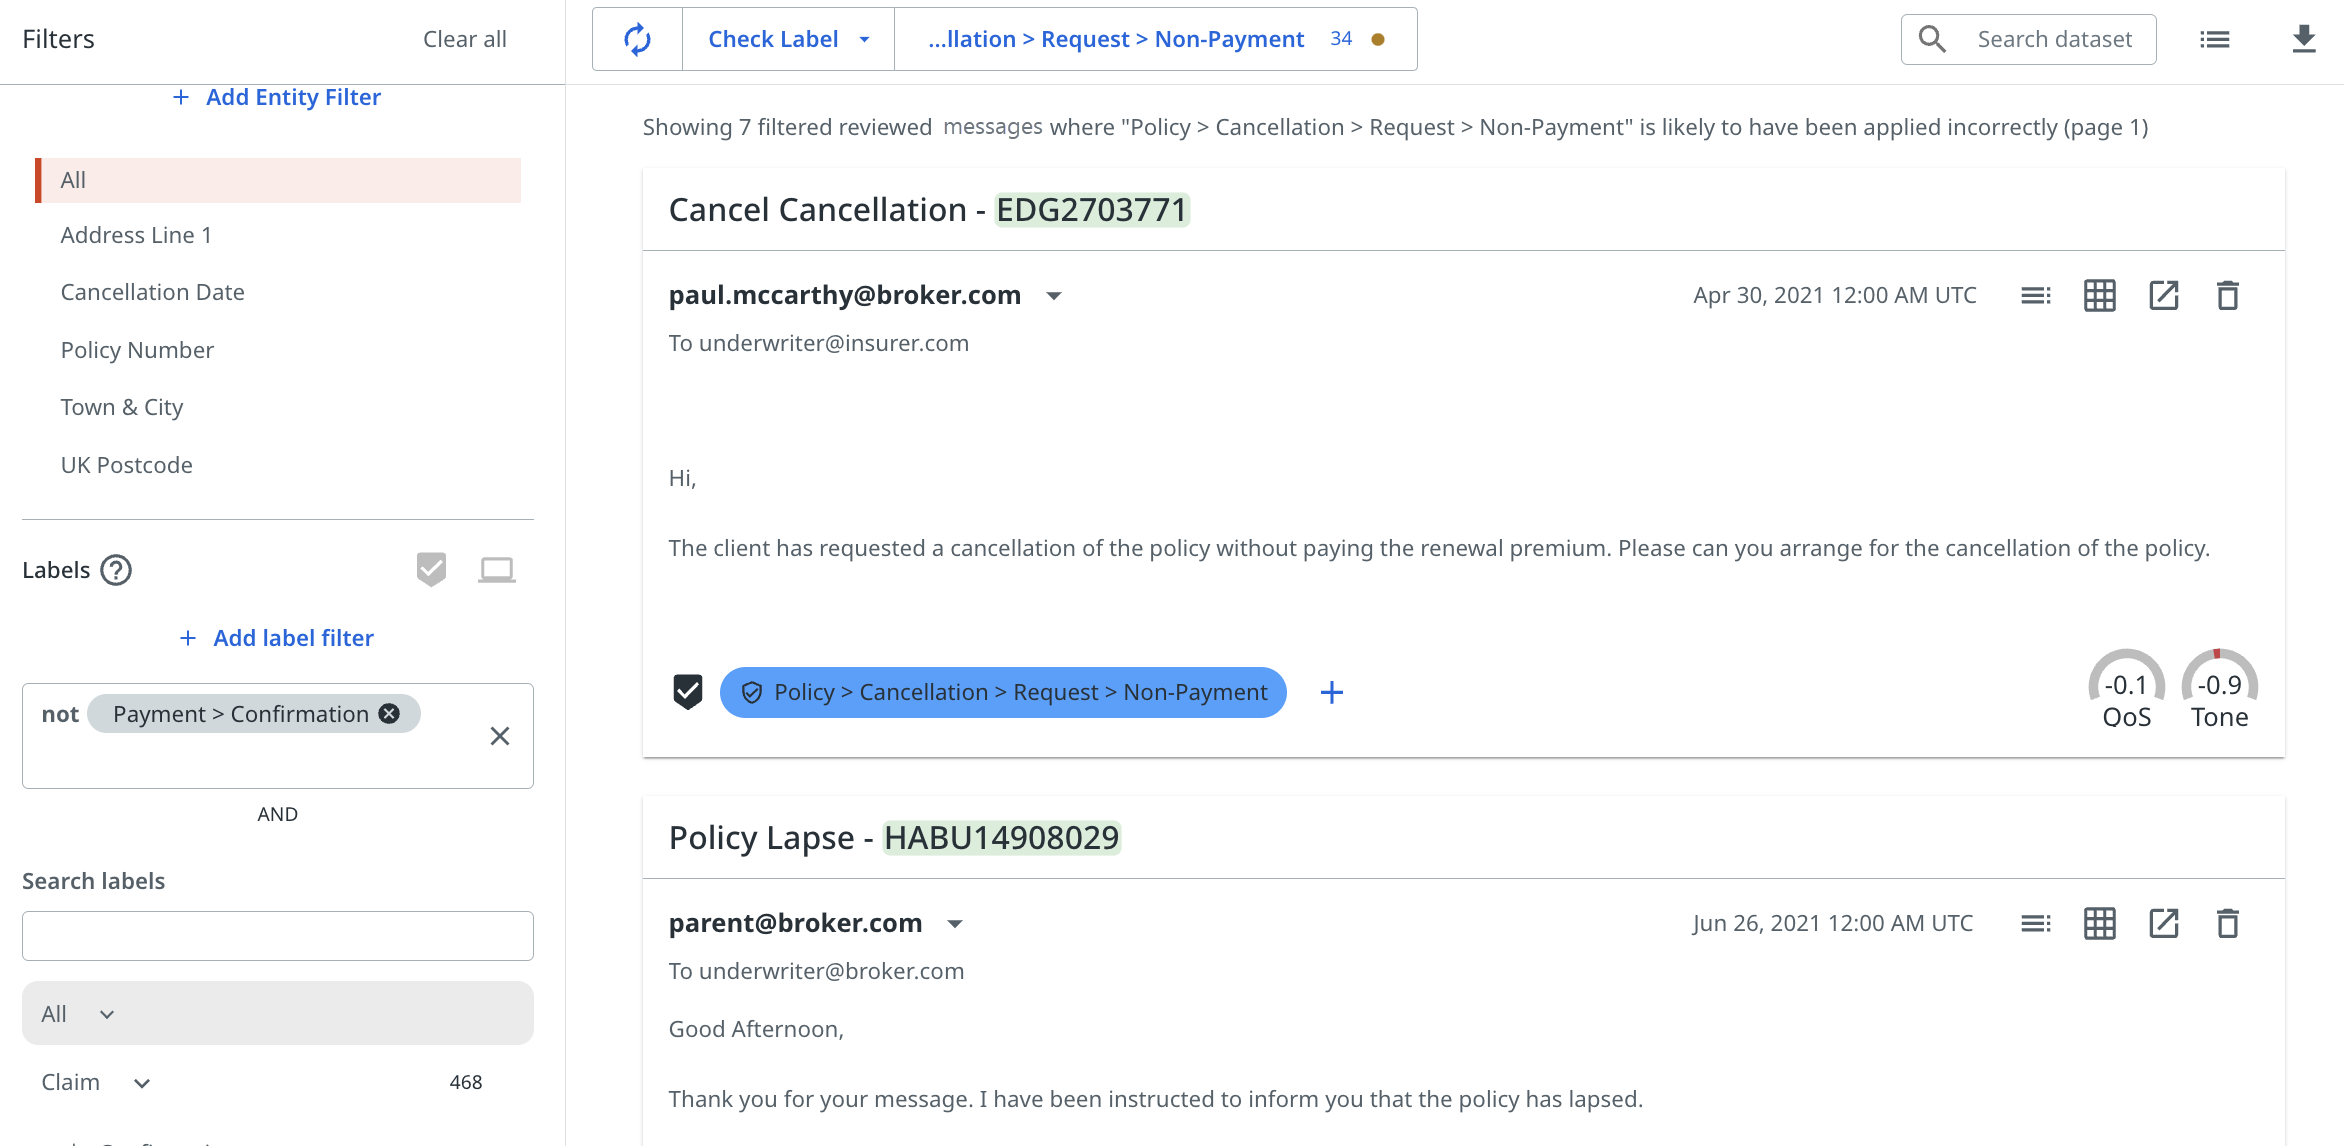Image resolution: width=2344 pixels, height=1146 pixels.
Task: Open first message in new window icon
Action: [2163, 296]
